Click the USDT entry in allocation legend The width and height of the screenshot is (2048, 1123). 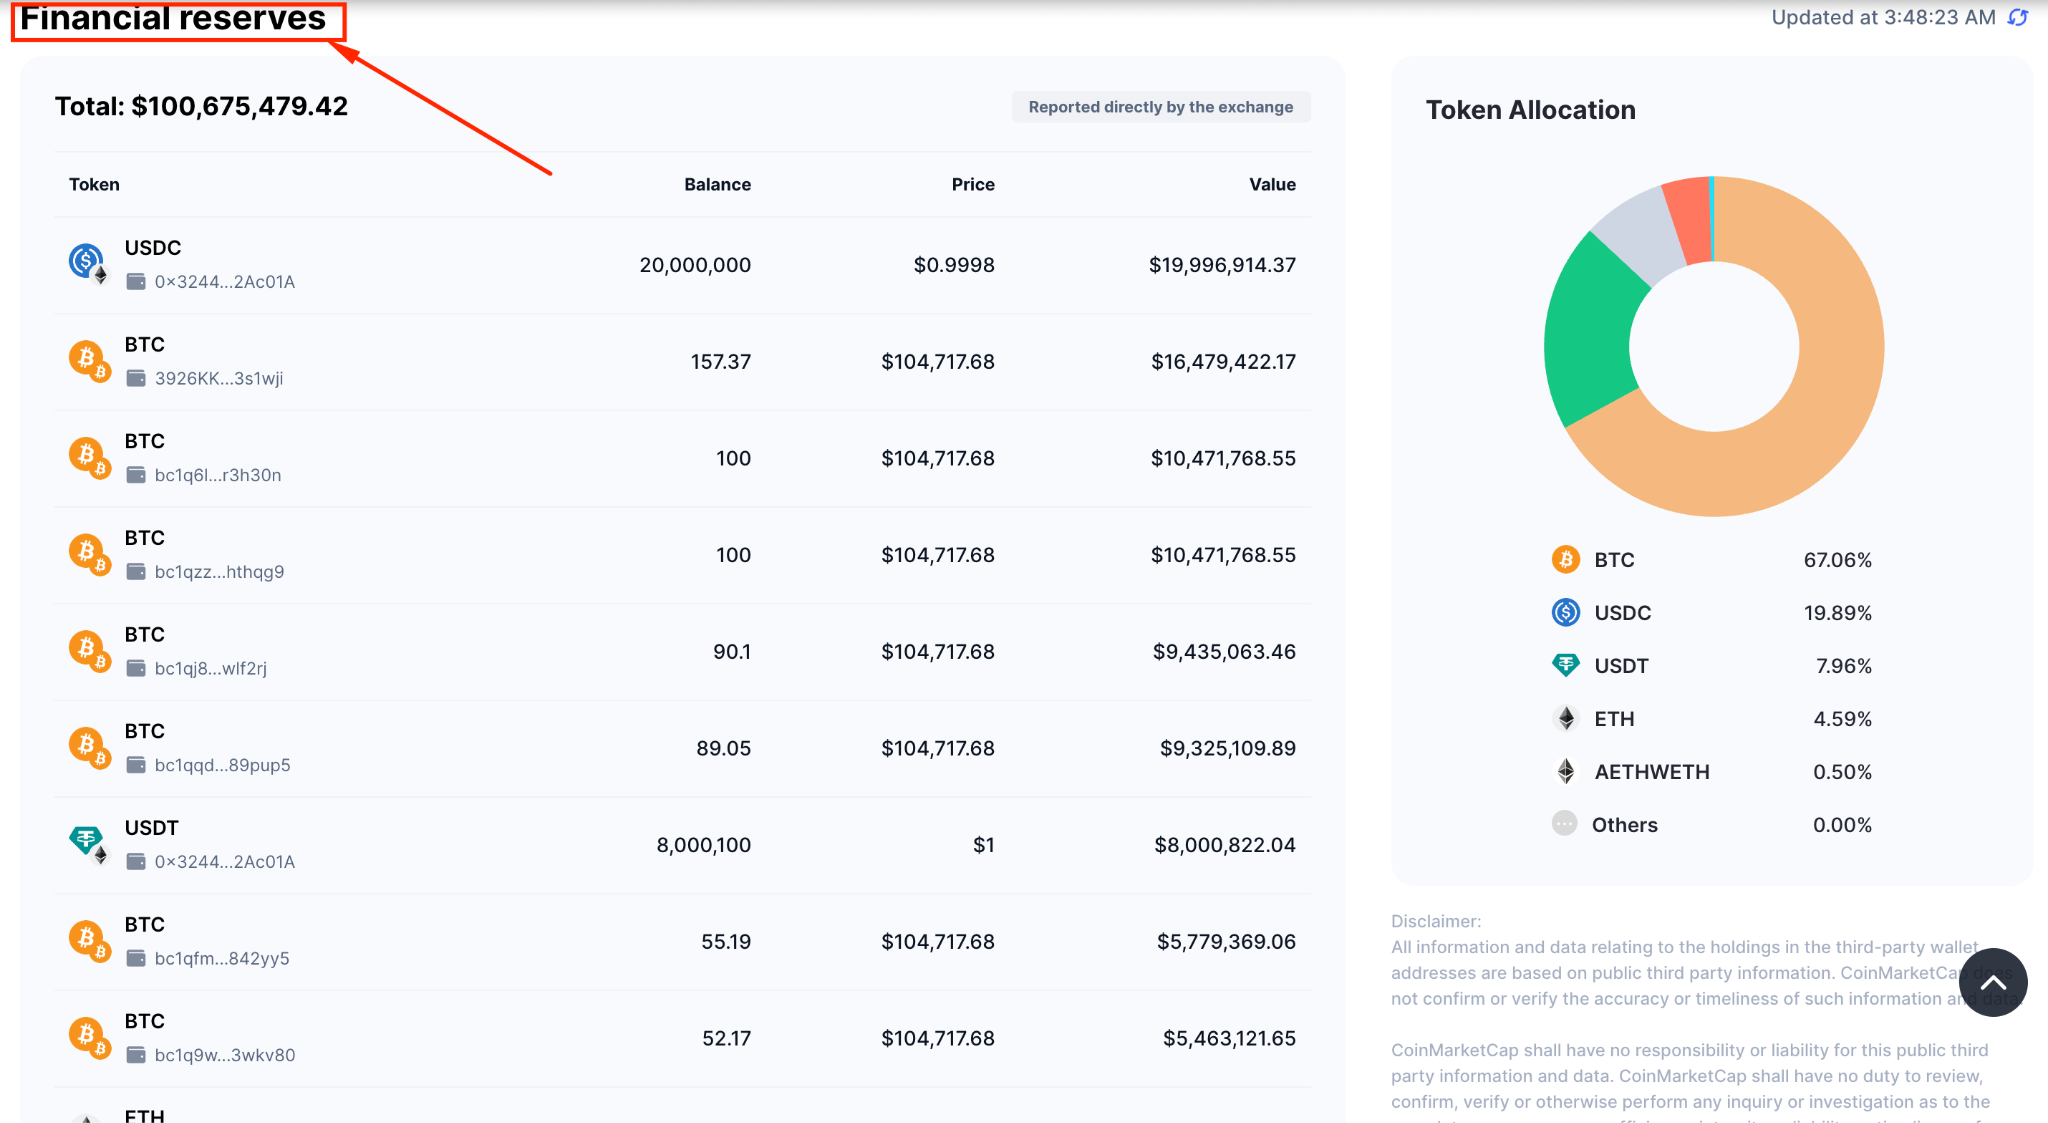coord(1620,666)
